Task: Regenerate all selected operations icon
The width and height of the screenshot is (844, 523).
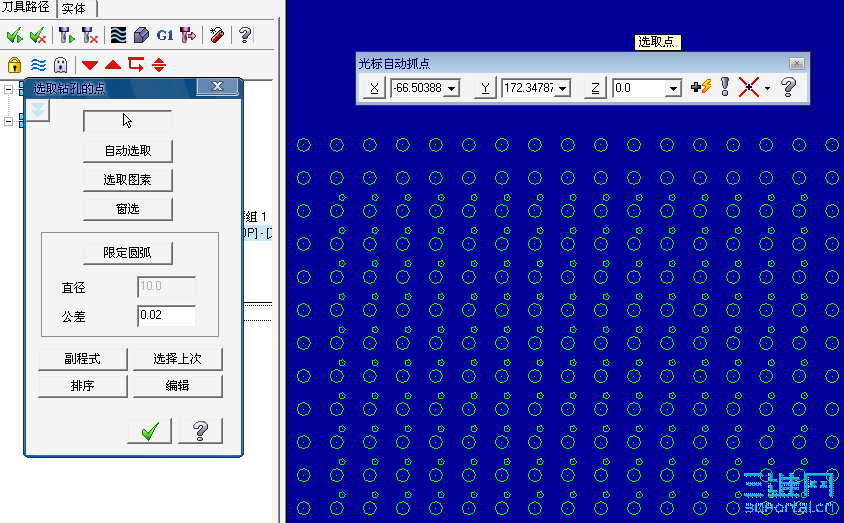Action: 66,36
